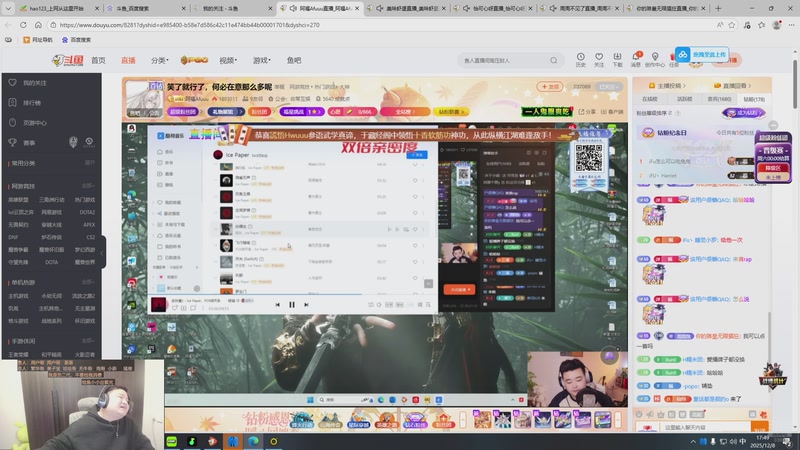The width and height of the screenshot is (800, 450).
Task: Click the PGC logo in navigation
Action: [194, 60]
